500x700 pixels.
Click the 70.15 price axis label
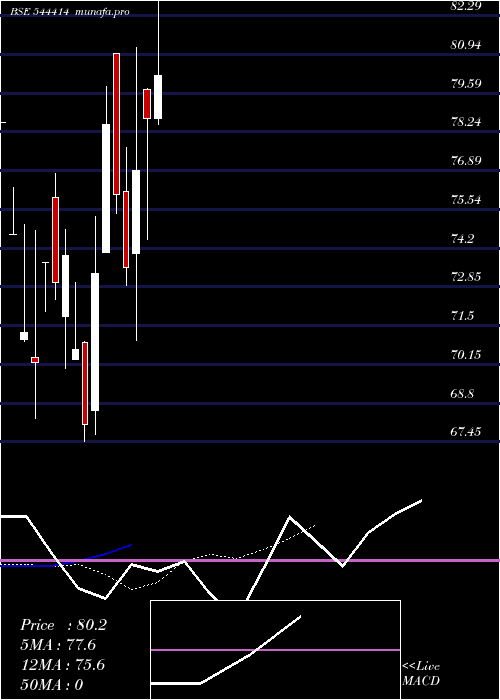[466, 354]
